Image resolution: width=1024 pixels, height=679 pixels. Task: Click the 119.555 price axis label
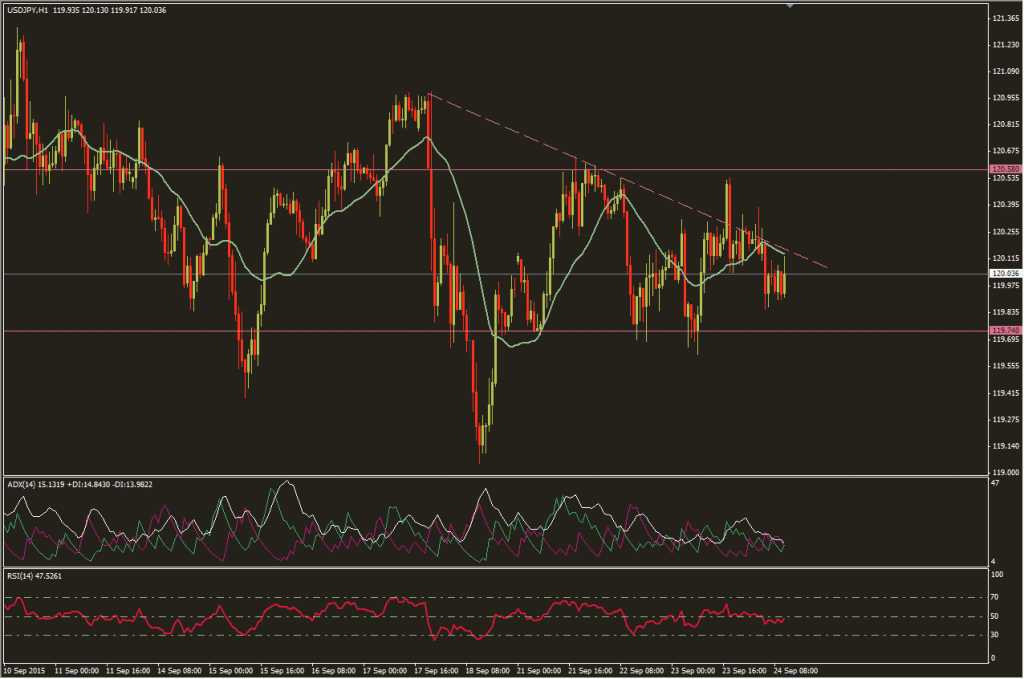point(1006,366)
